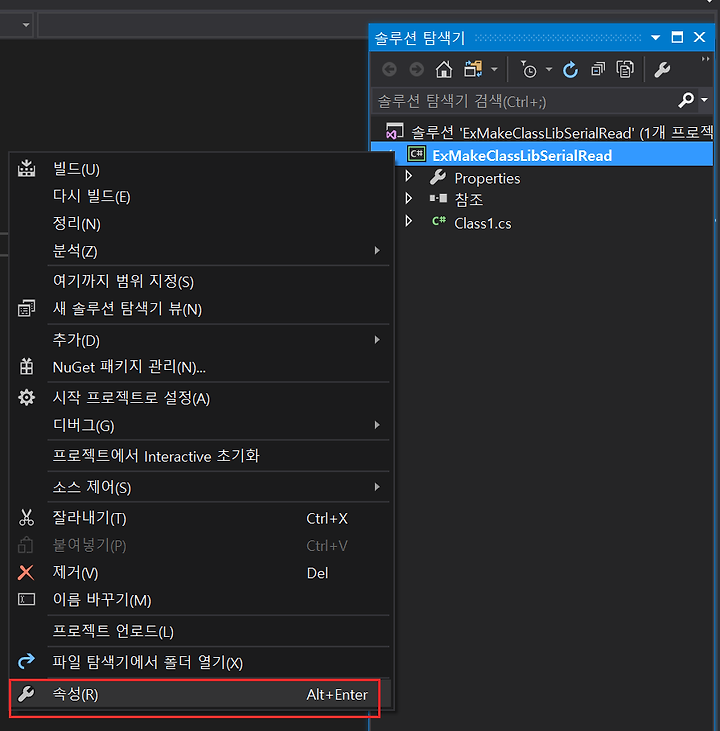This screenshot has width=720, height=731.
Task: Choose 여기까지 범위 지정(S)
Action: [201, 281]
